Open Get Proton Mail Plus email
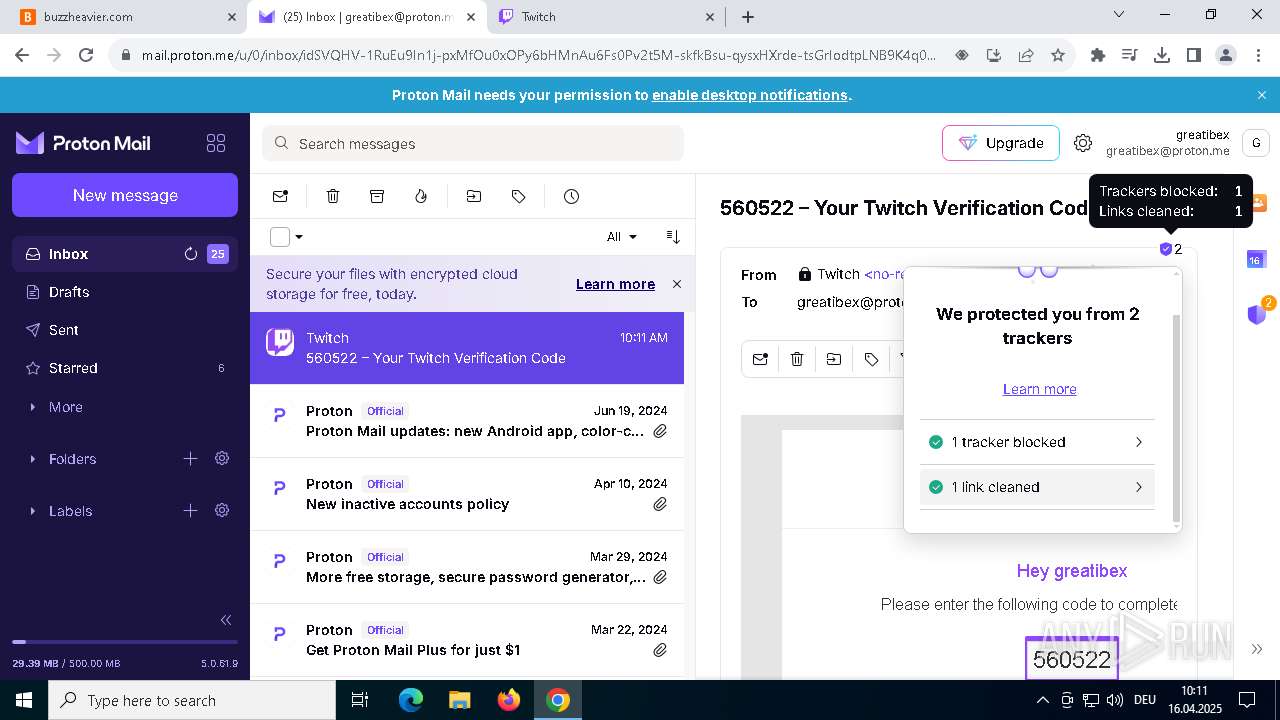This screenshot has width=1280, height=720. pyautogui.click(x=467, y=640)
